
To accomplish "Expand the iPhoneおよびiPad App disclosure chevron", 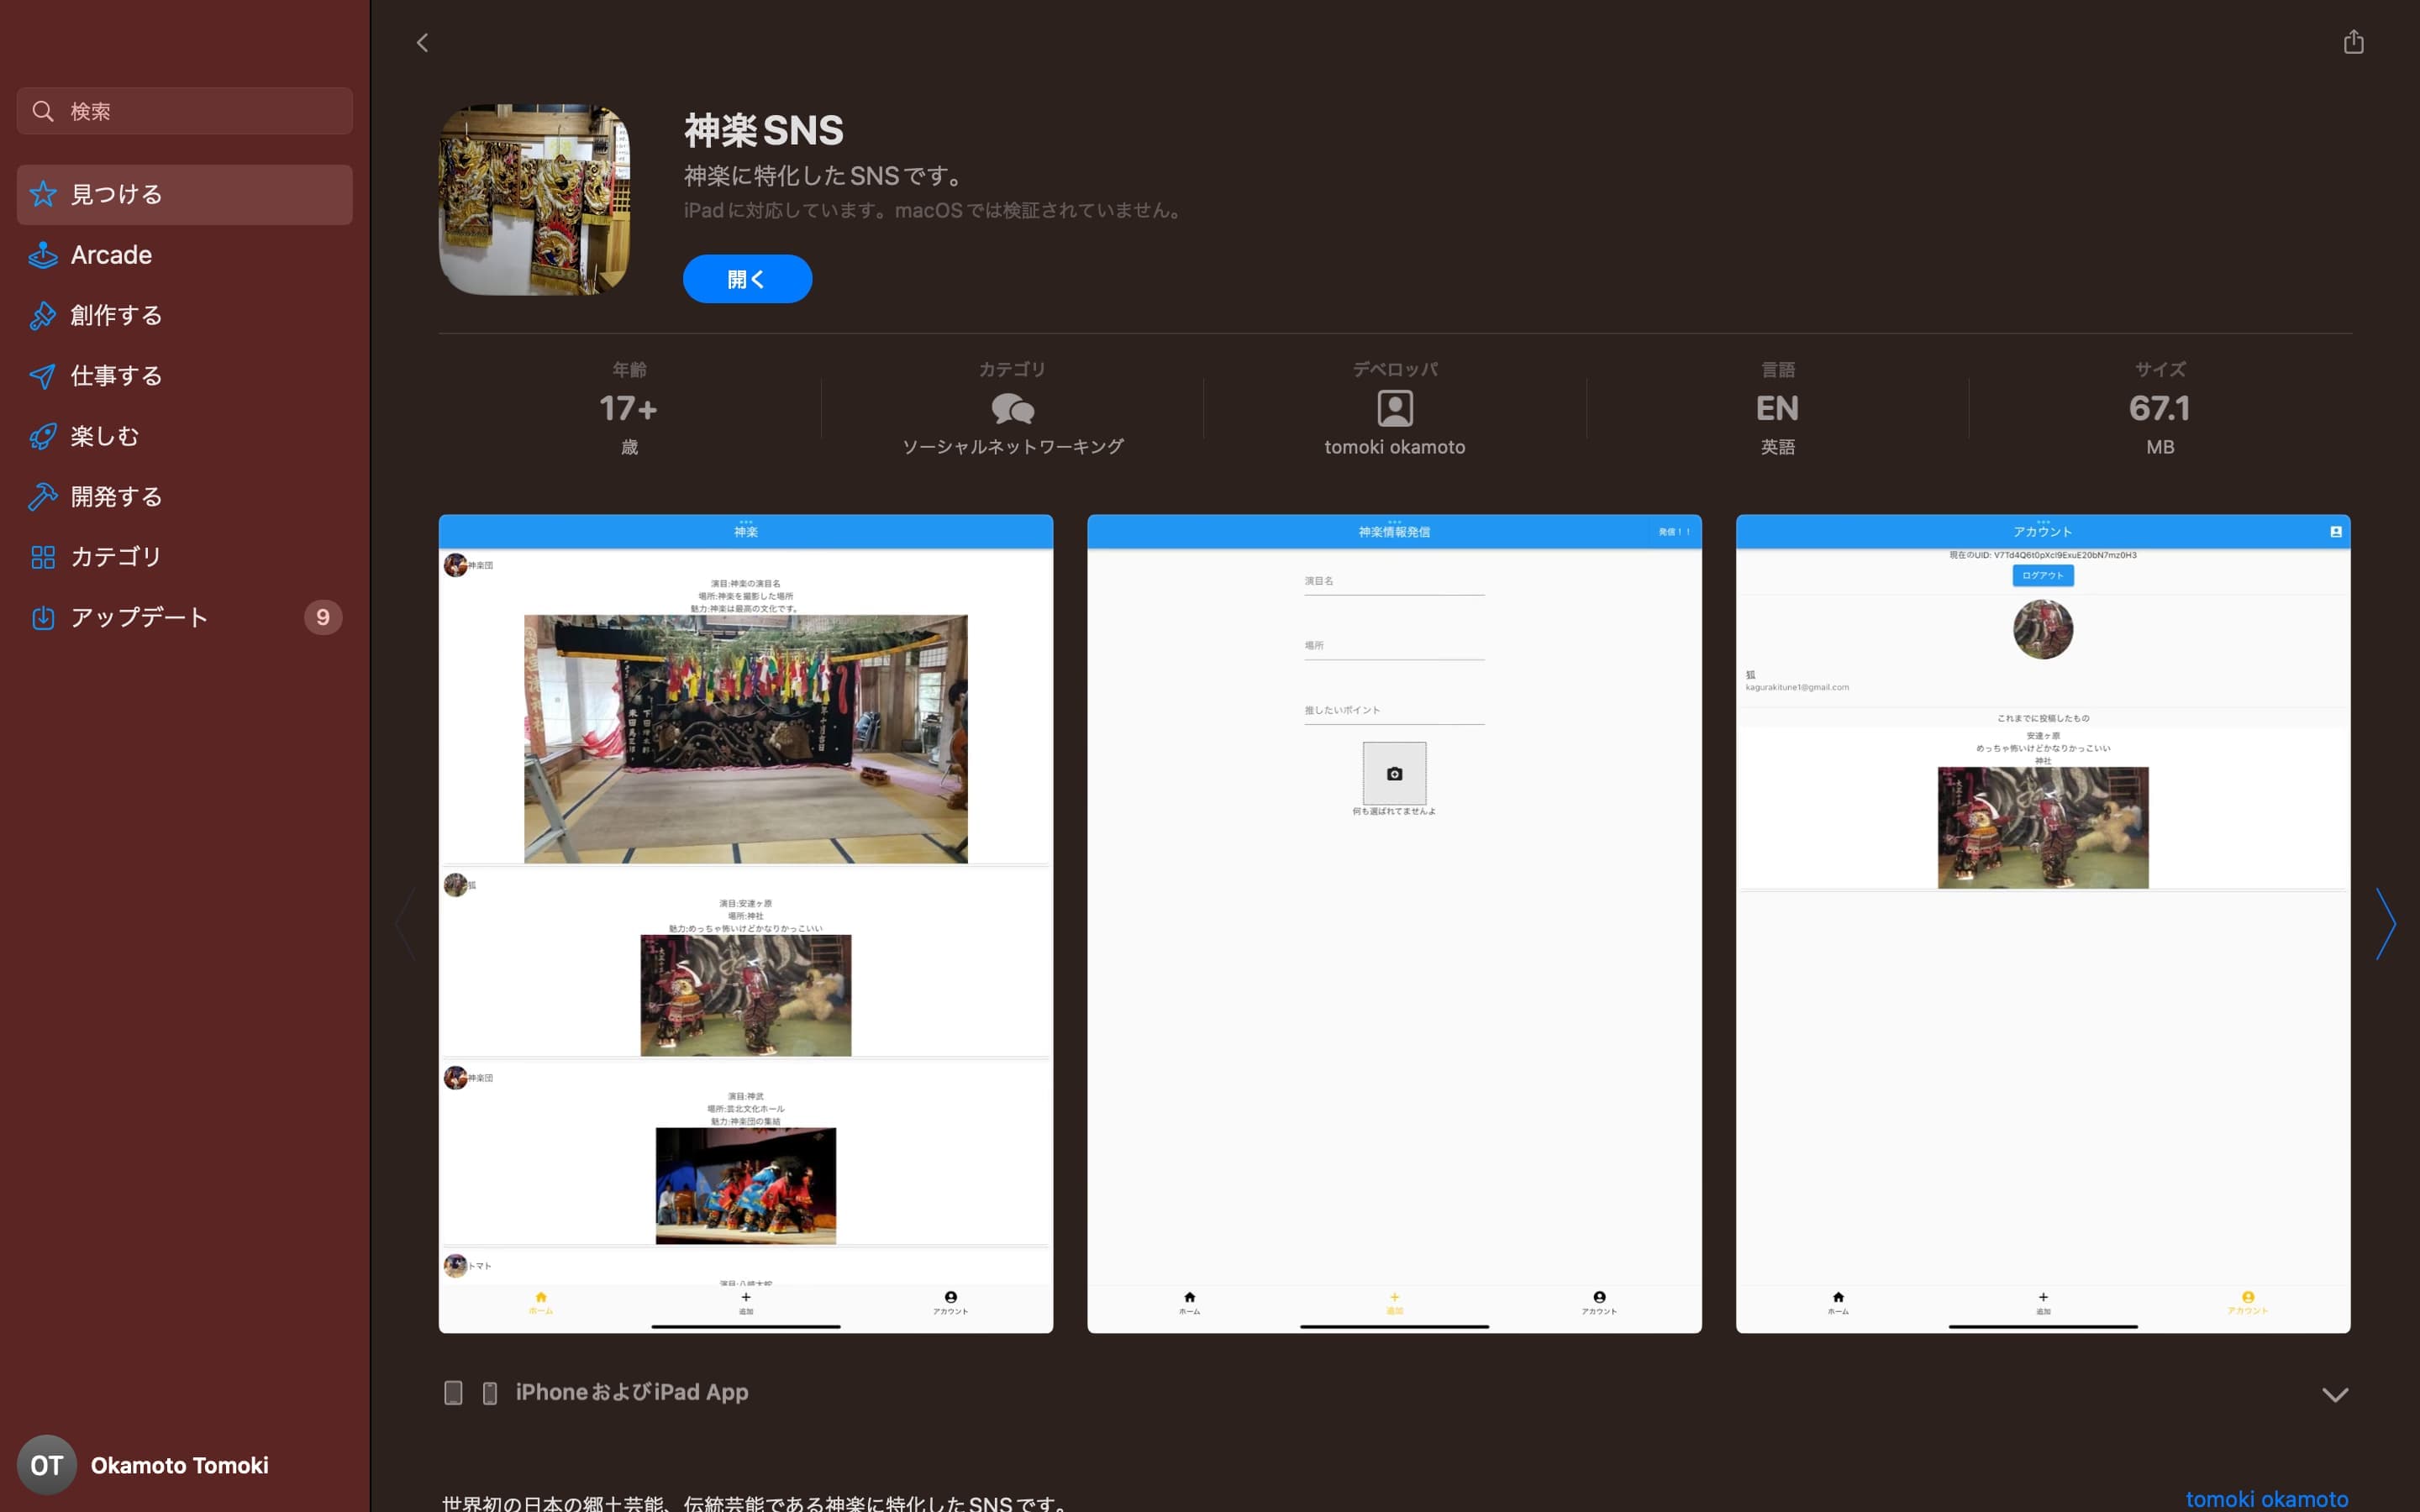I will pyautogui.click(x=2334, y=1394).
